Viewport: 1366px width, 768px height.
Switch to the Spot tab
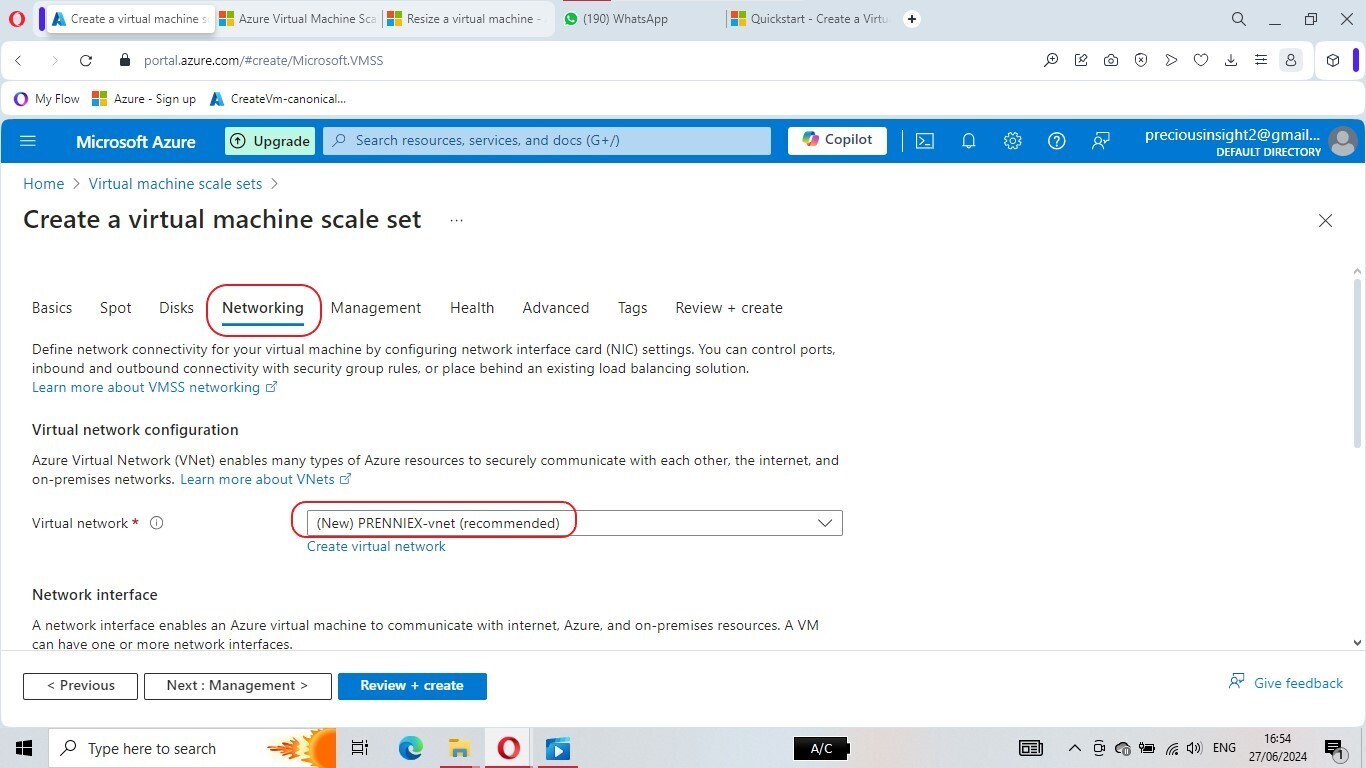[x=116, y=308]
